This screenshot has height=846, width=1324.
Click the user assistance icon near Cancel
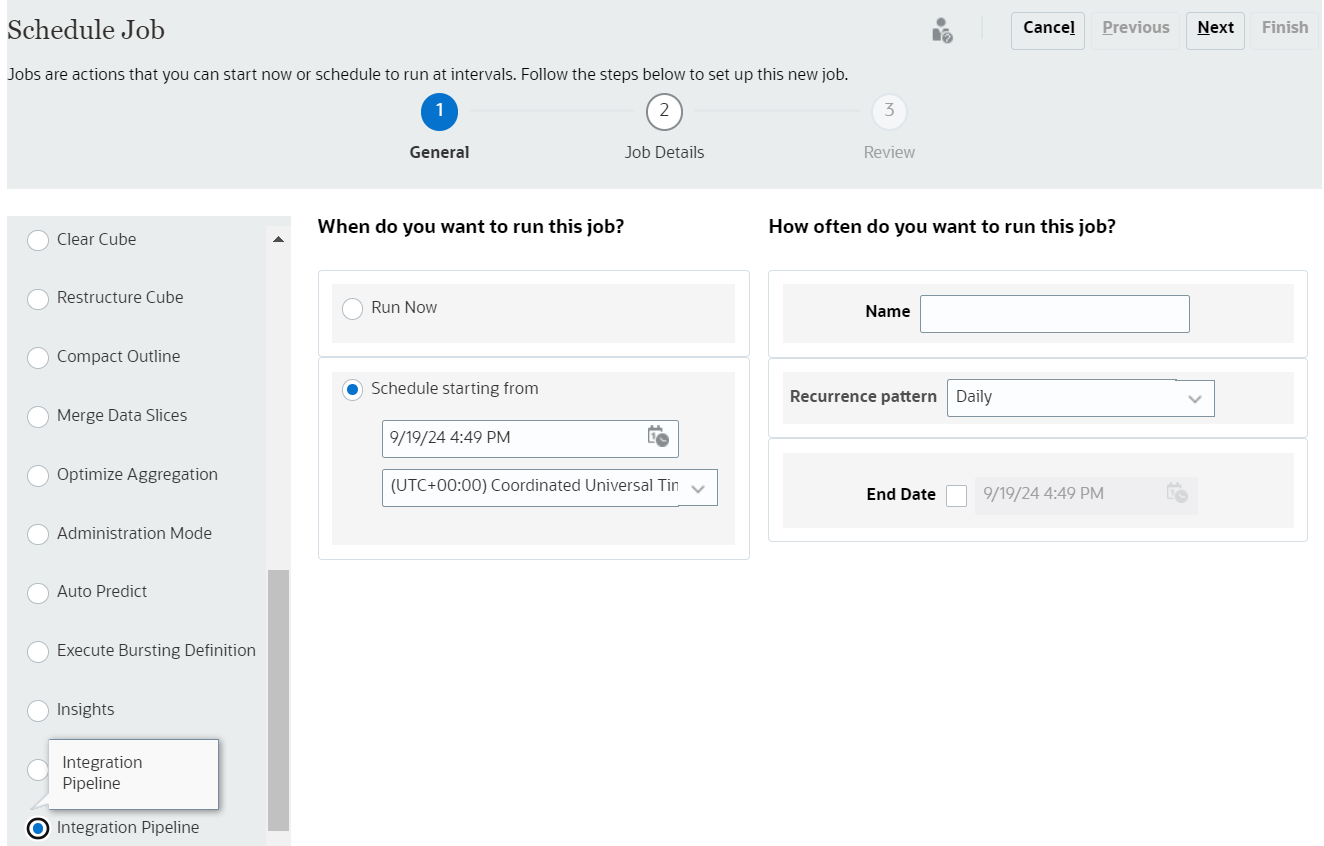click(x=941, y=30)
